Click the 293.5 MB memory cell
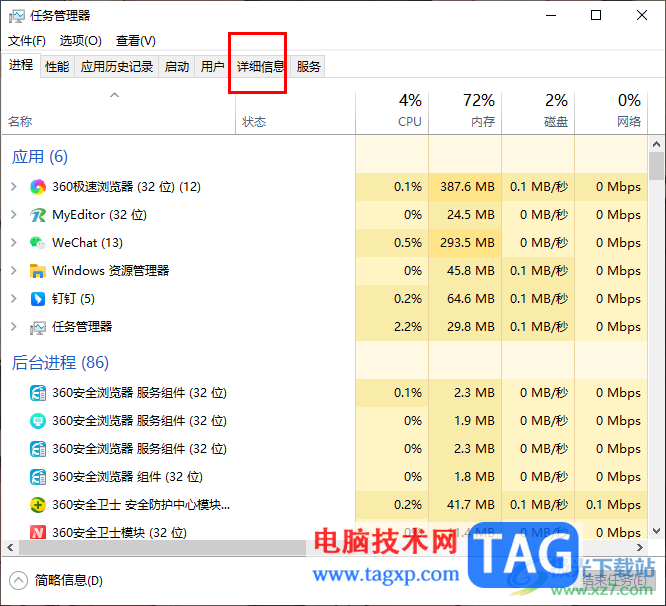 click(465, 242)
